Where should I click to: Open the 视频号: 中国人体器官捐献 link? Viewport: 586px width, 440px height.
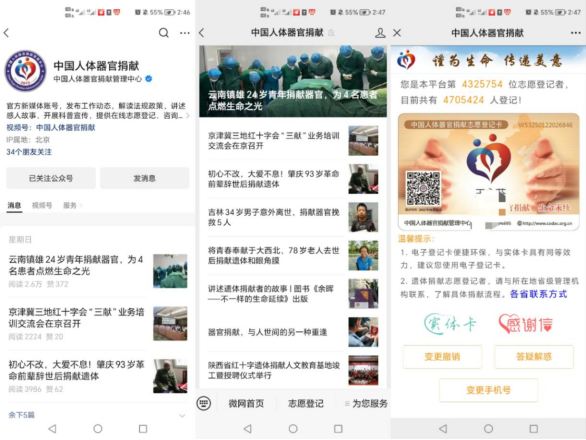(50, 127)
